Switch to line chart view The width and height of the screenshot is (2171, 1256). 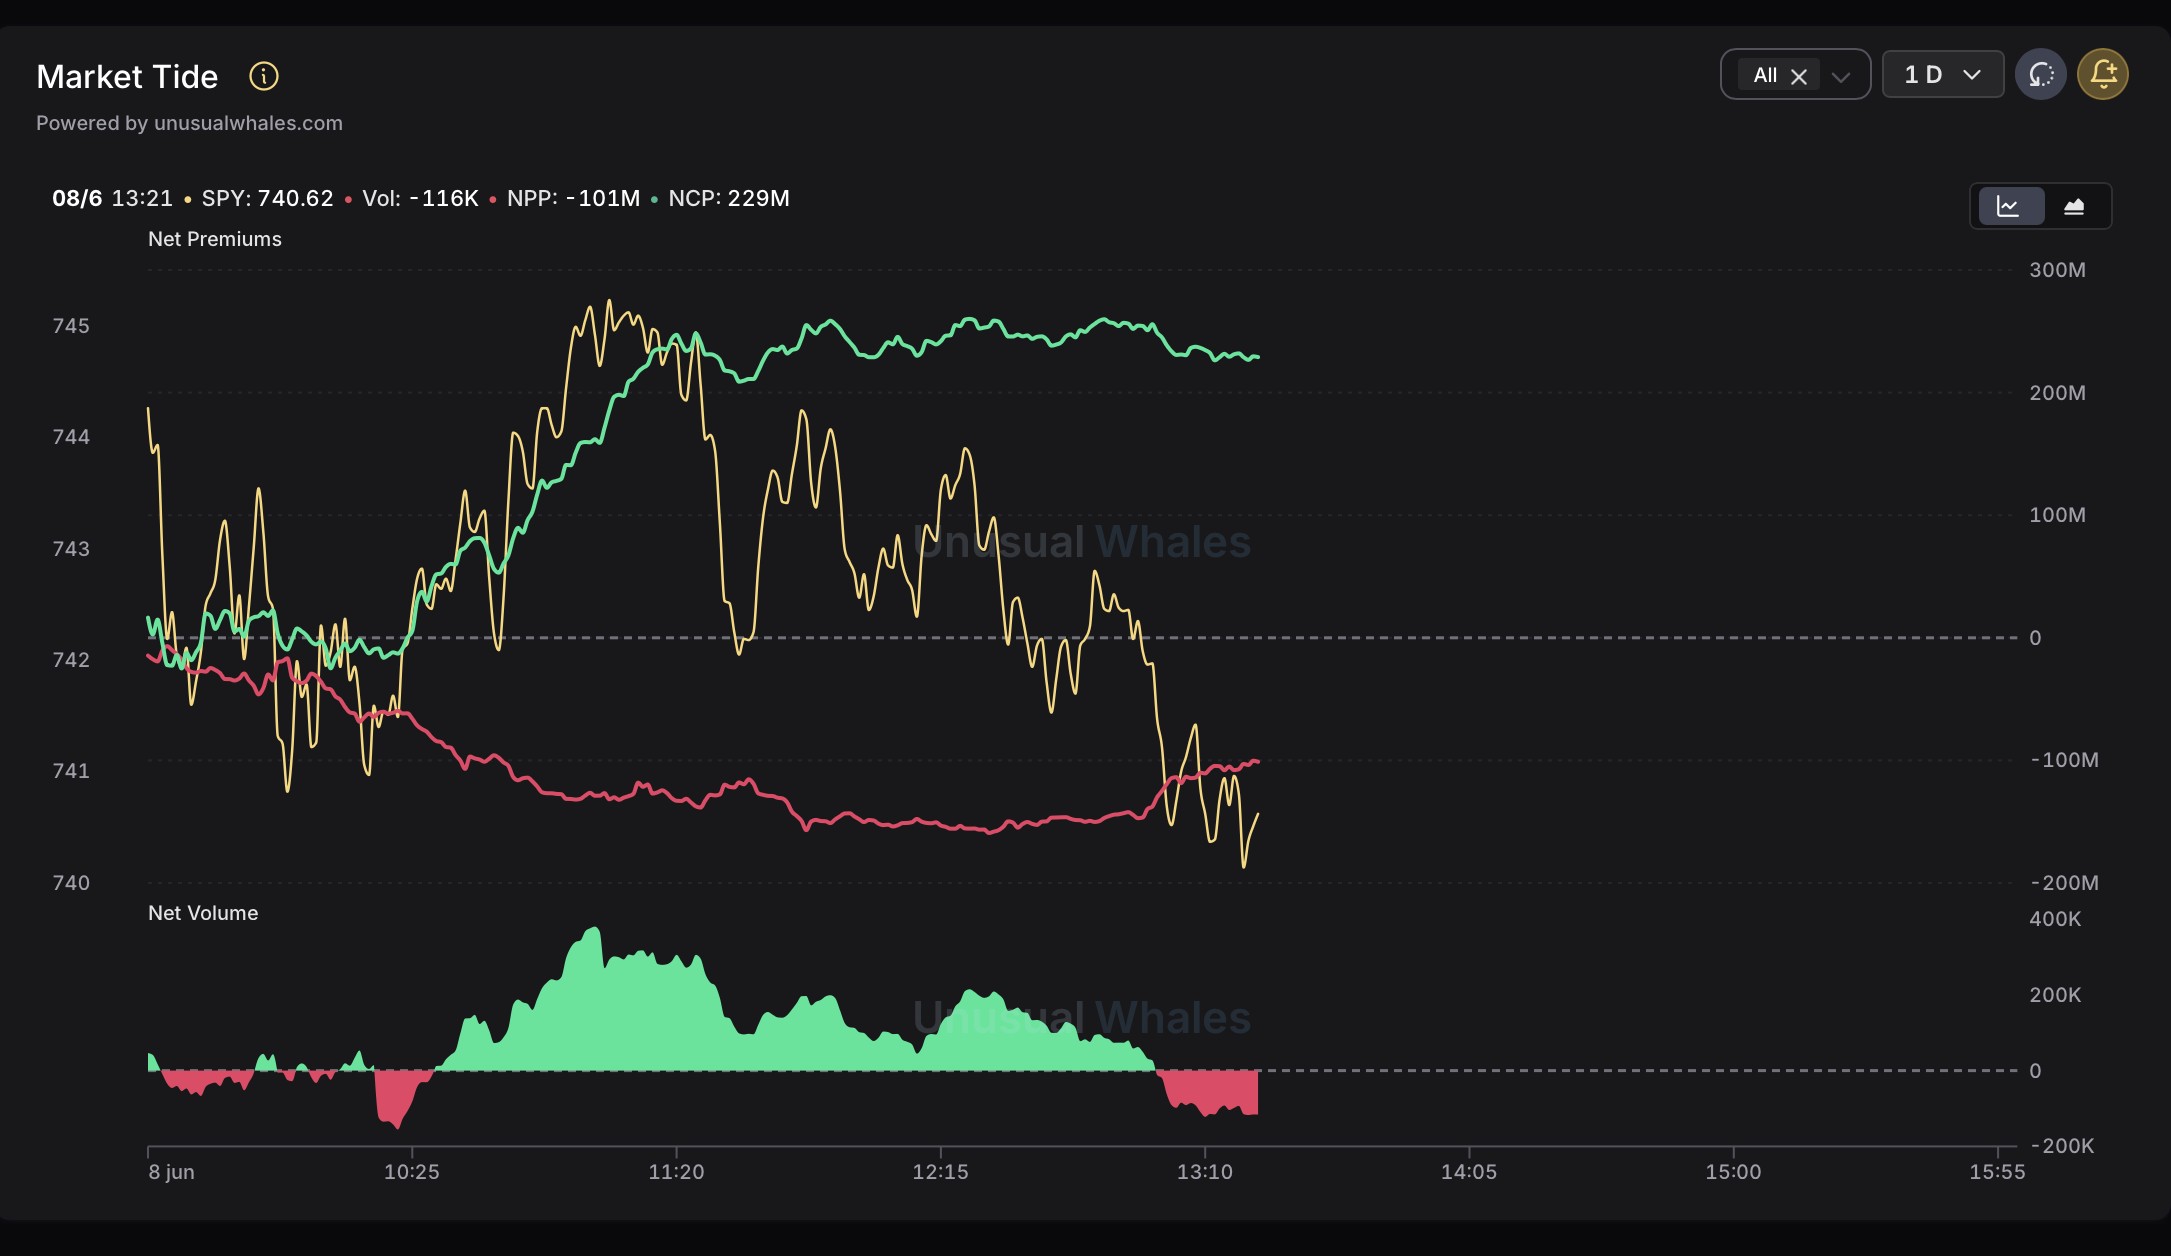[2011, 206]
